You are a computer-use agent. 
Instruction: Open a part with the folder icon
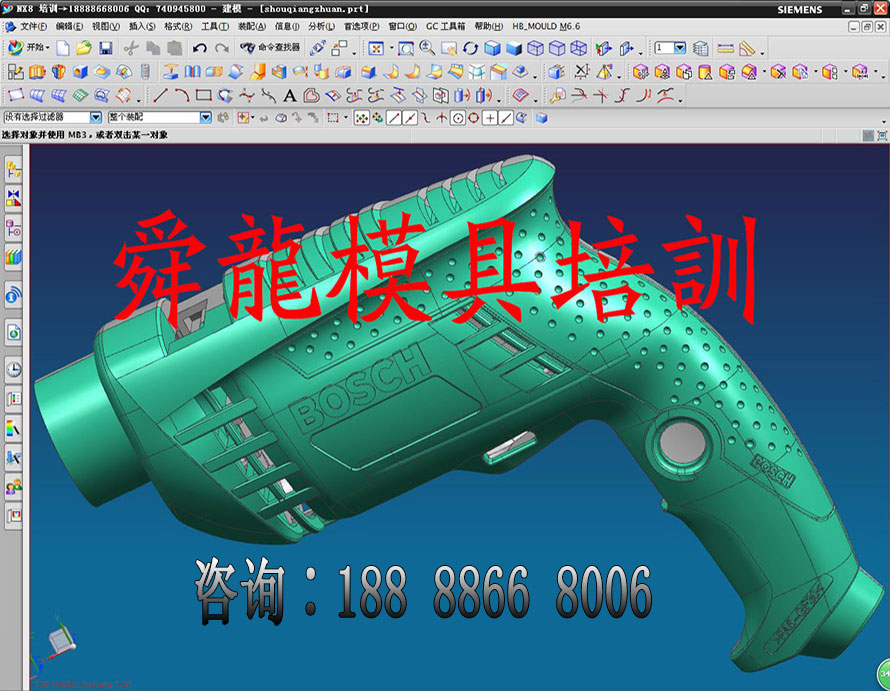pyautogui.click(x=84, y=48)
